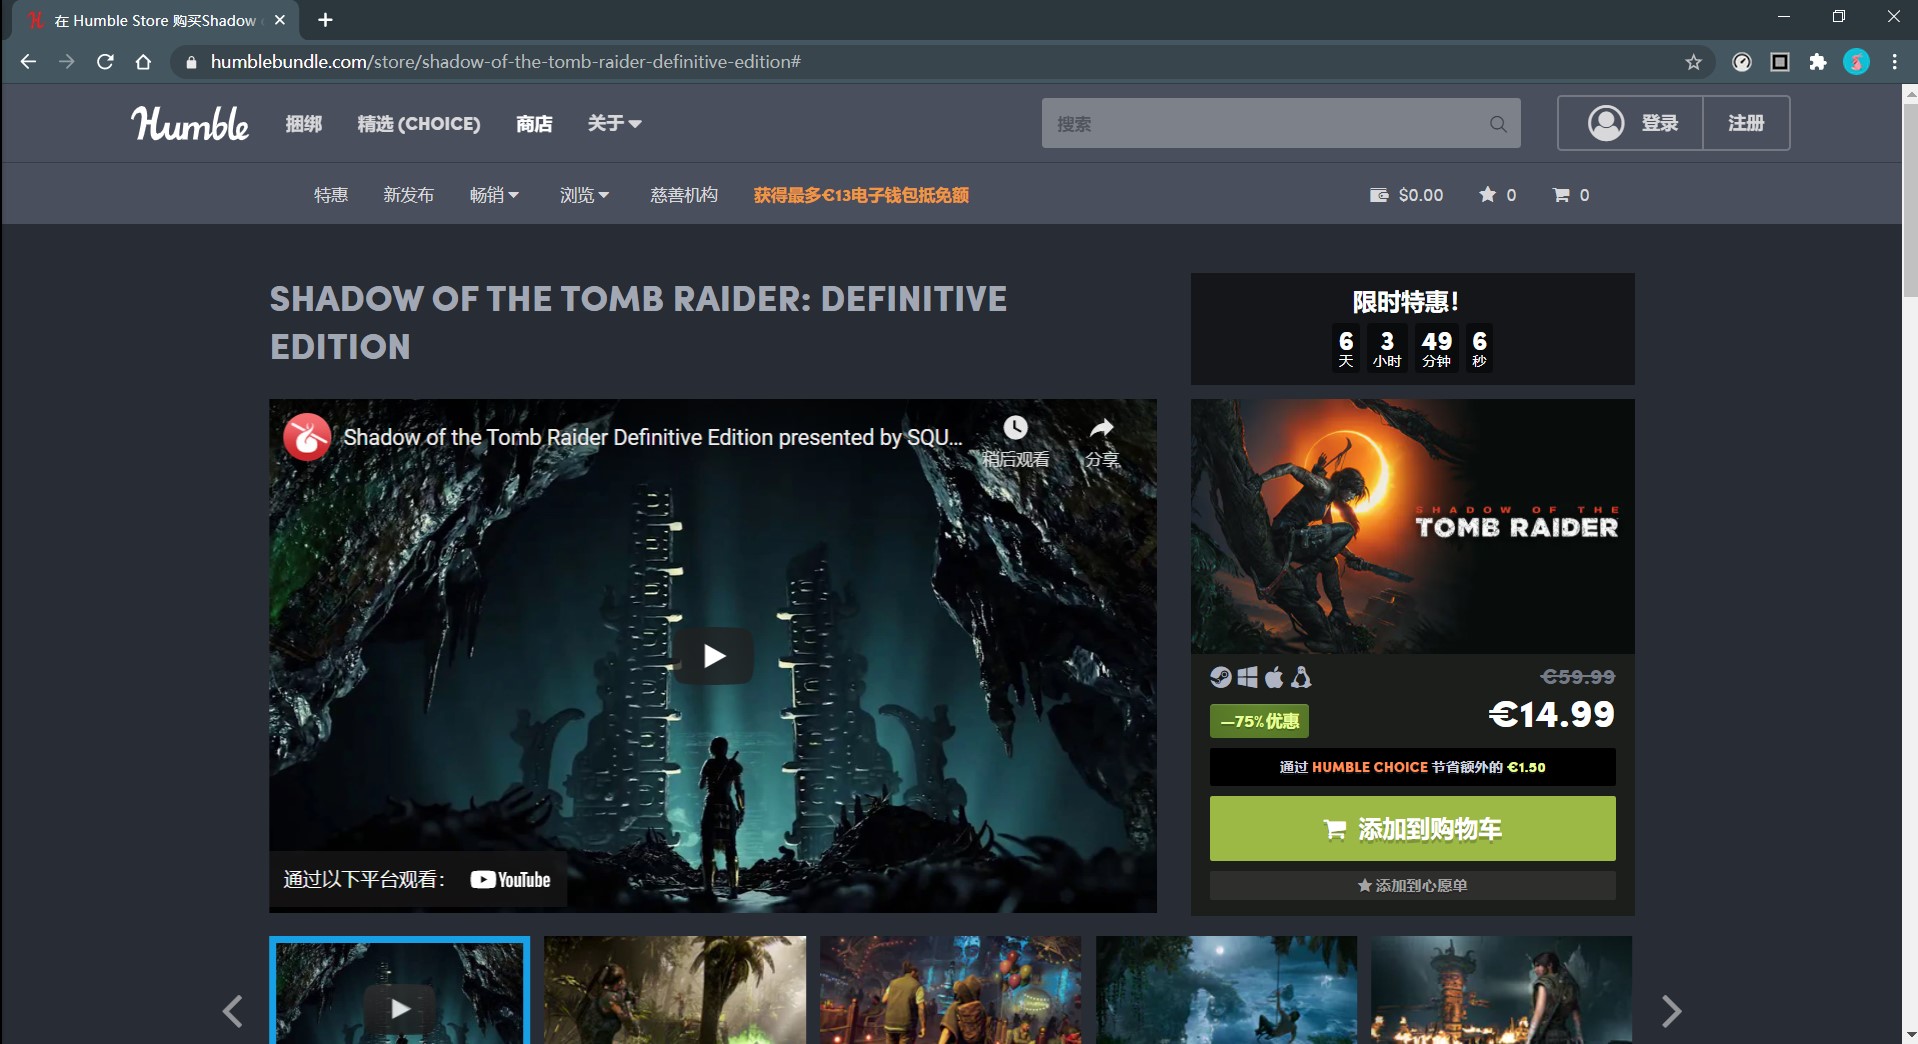Click the Steam platform icon
This screenshot has height=1044, width=1918.
pyautogui.click(x=1220, y=677)
